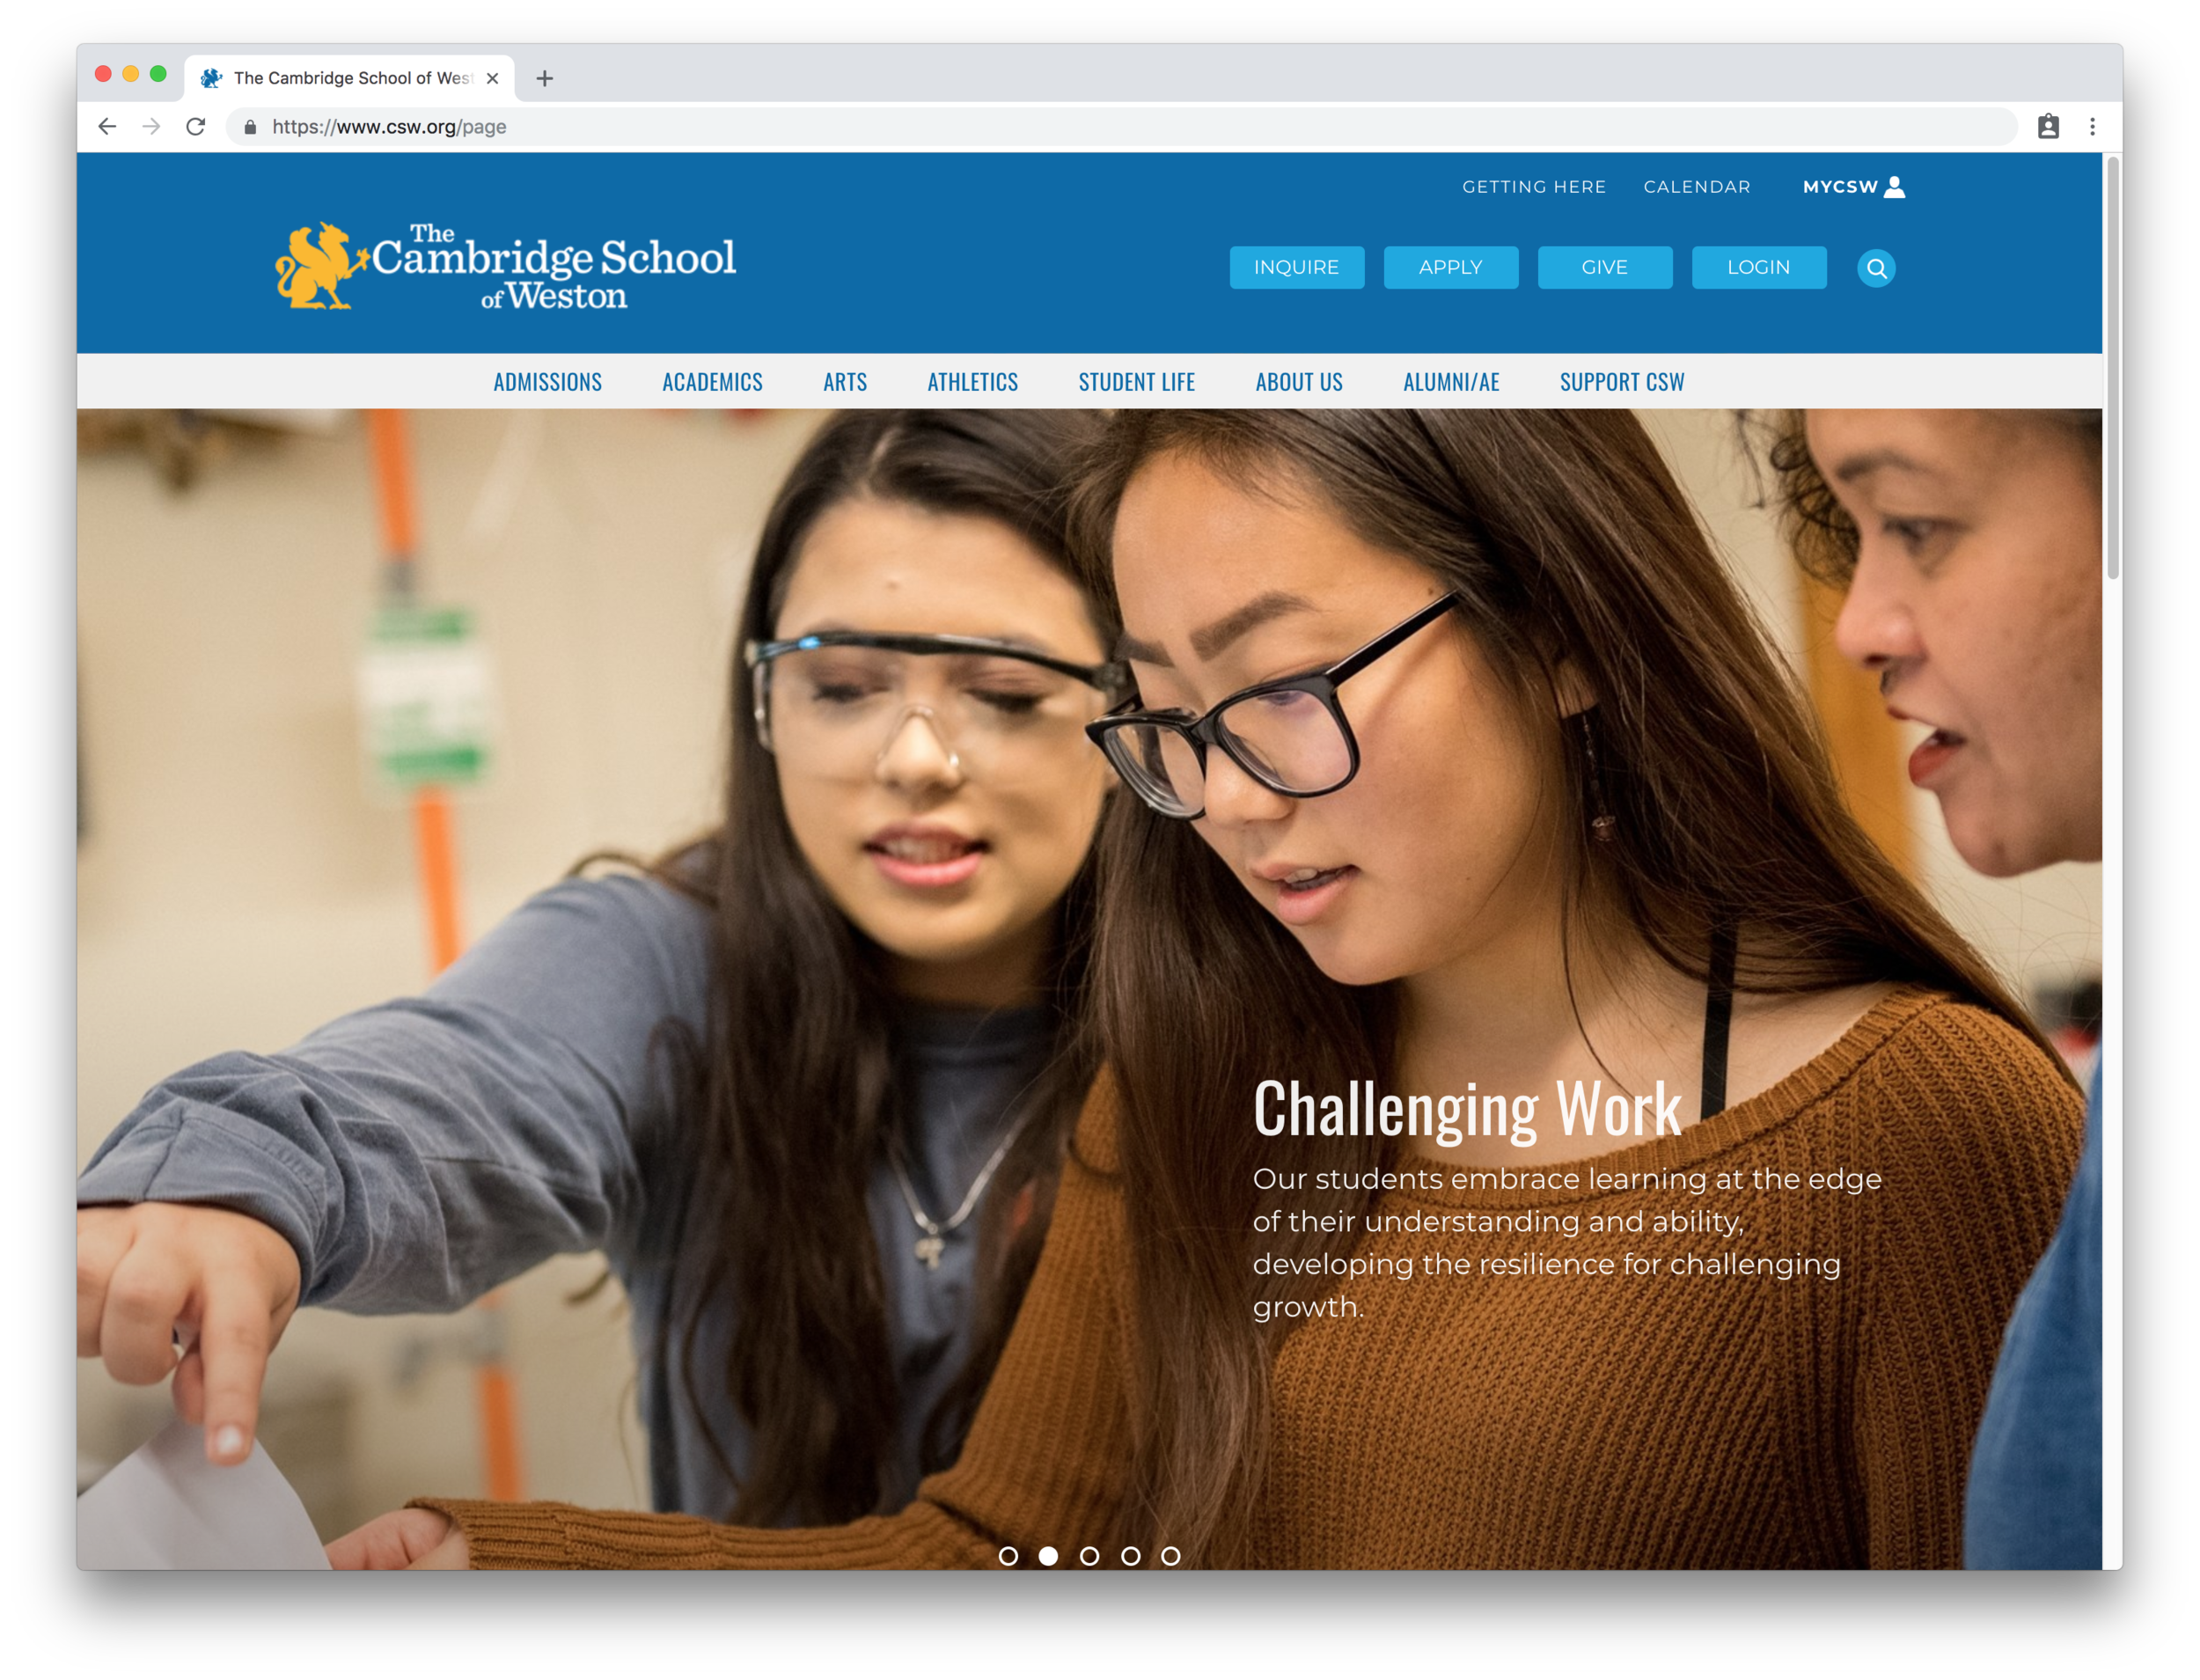Expand the ADMISSIONS navigation dropdown
The width and height of the screenshot is (2200, 1680).
coord(545,381)
